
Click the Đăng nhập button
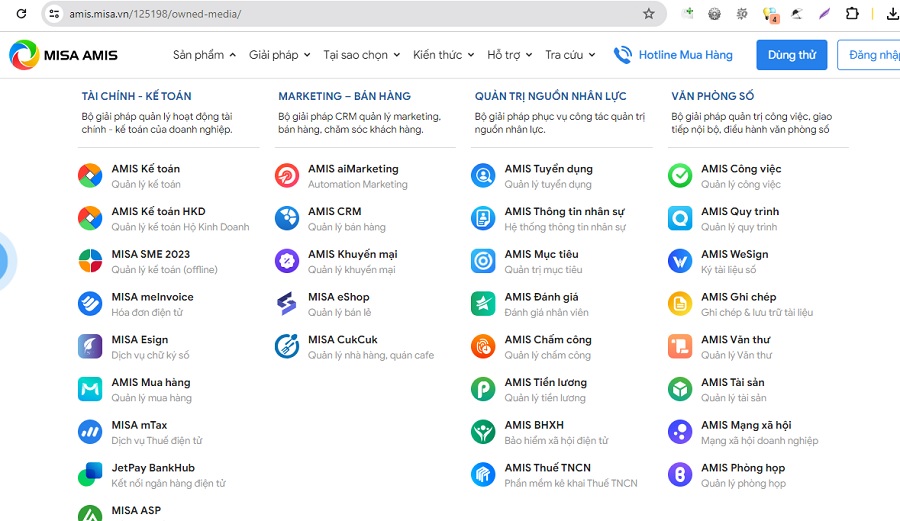868,55
